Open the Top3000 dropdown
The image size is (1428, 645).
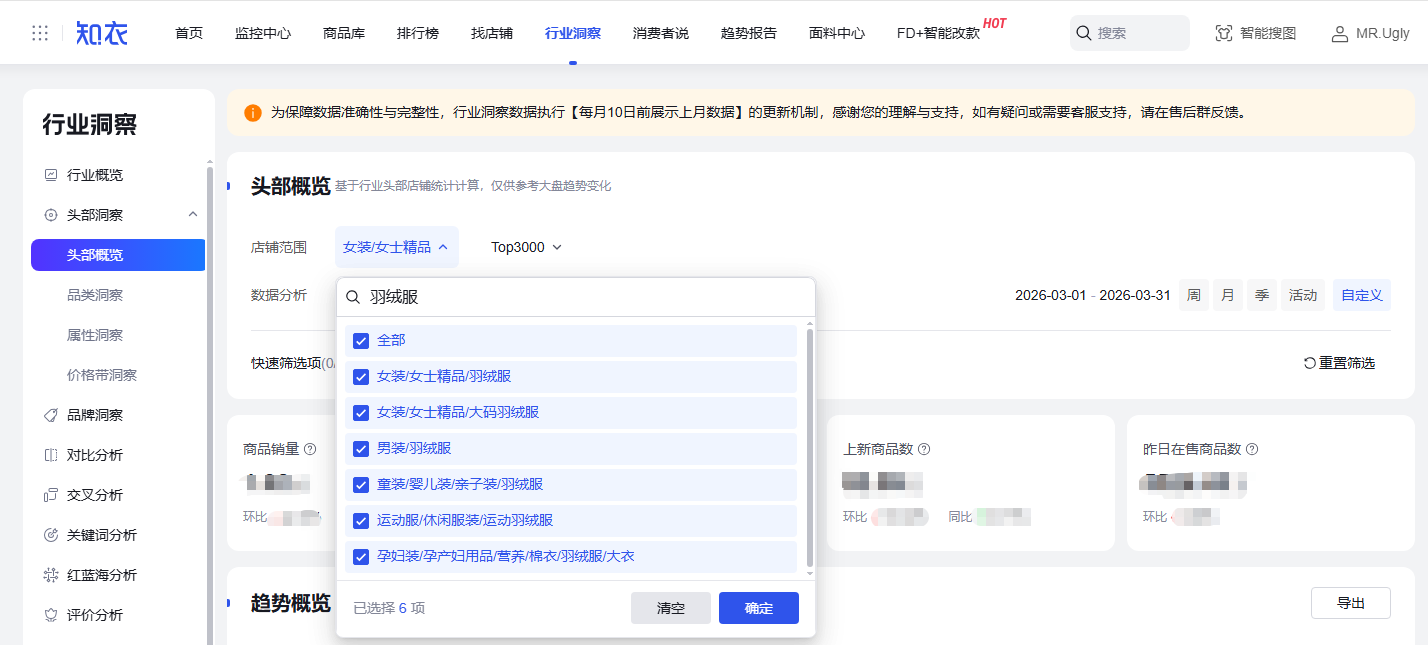click(x=527, y=247)
